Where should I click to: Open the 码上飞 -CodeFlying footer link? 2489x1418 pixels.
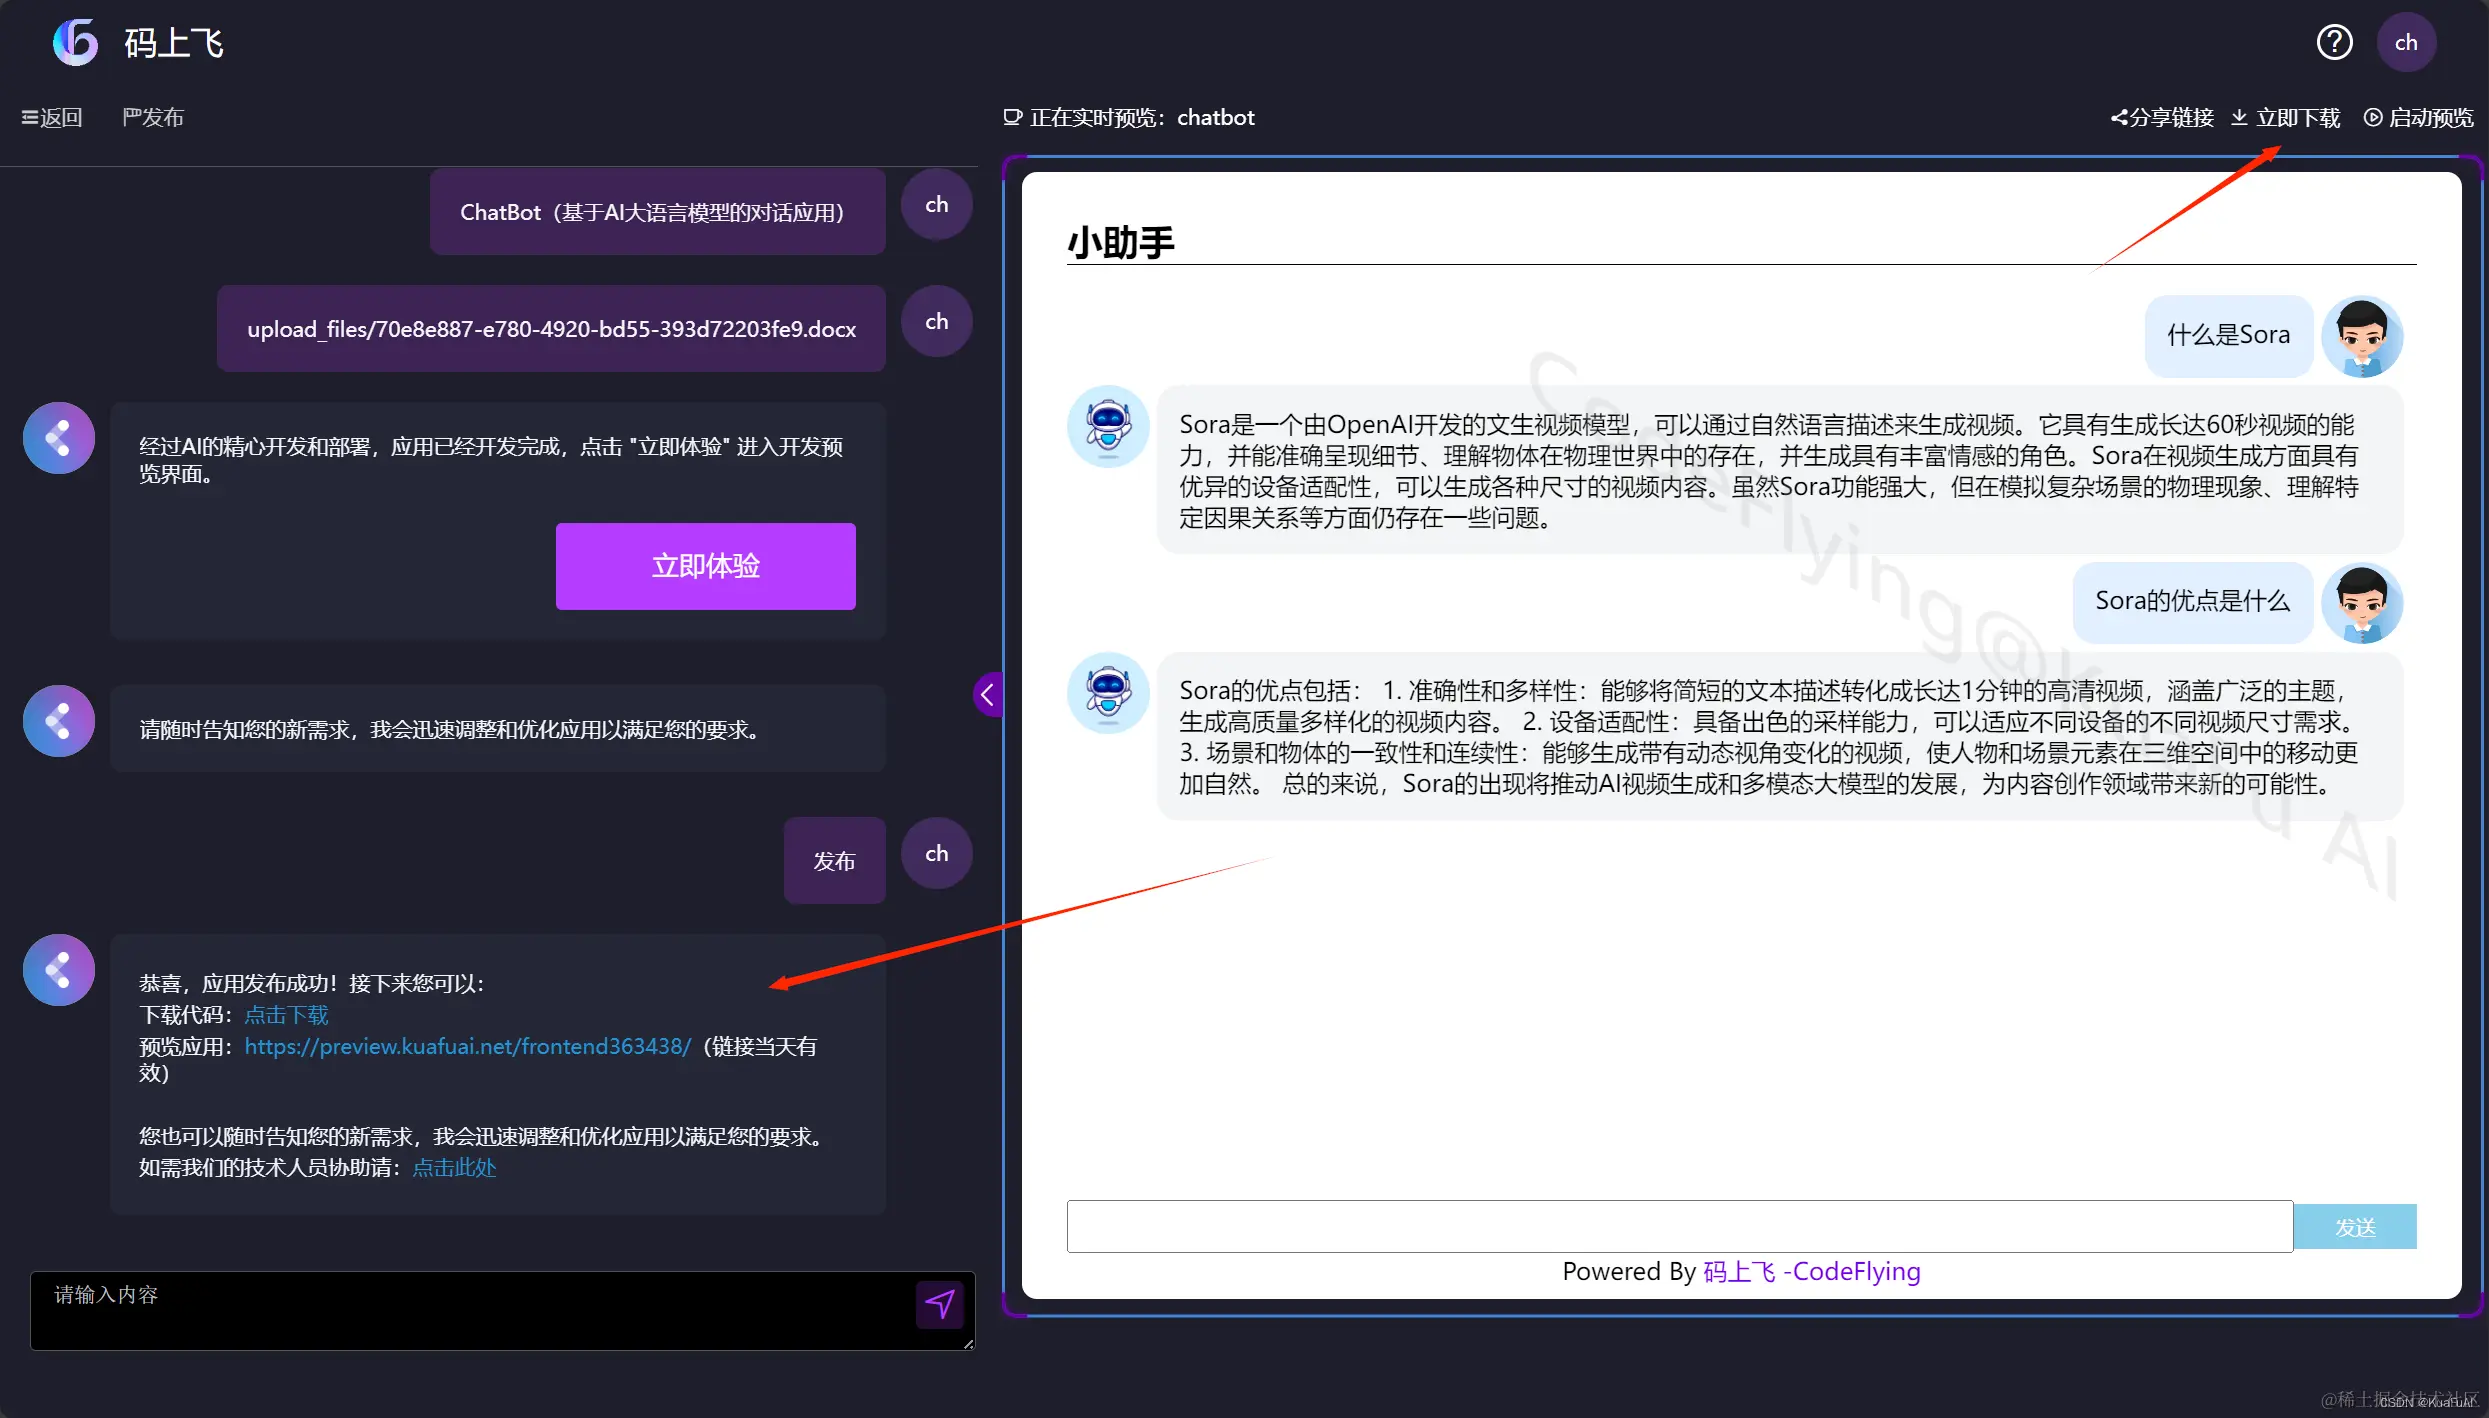pyautogui.click(x=1811, y=1271)
